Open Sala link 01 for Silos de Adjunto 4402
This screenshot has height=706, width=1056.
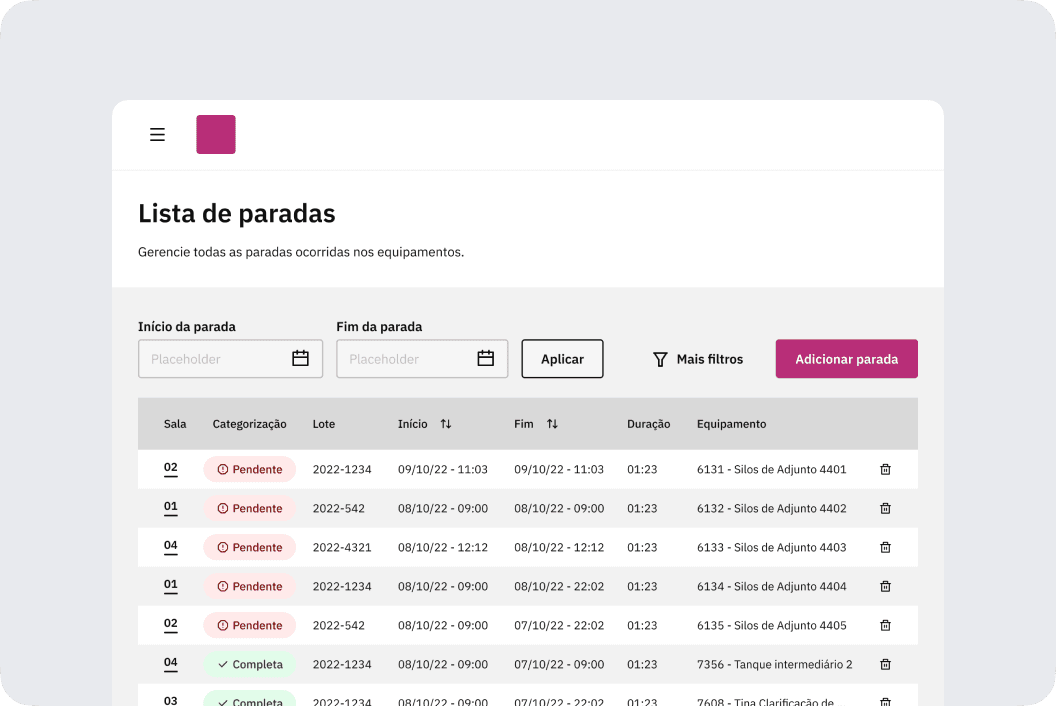[171, 507]
